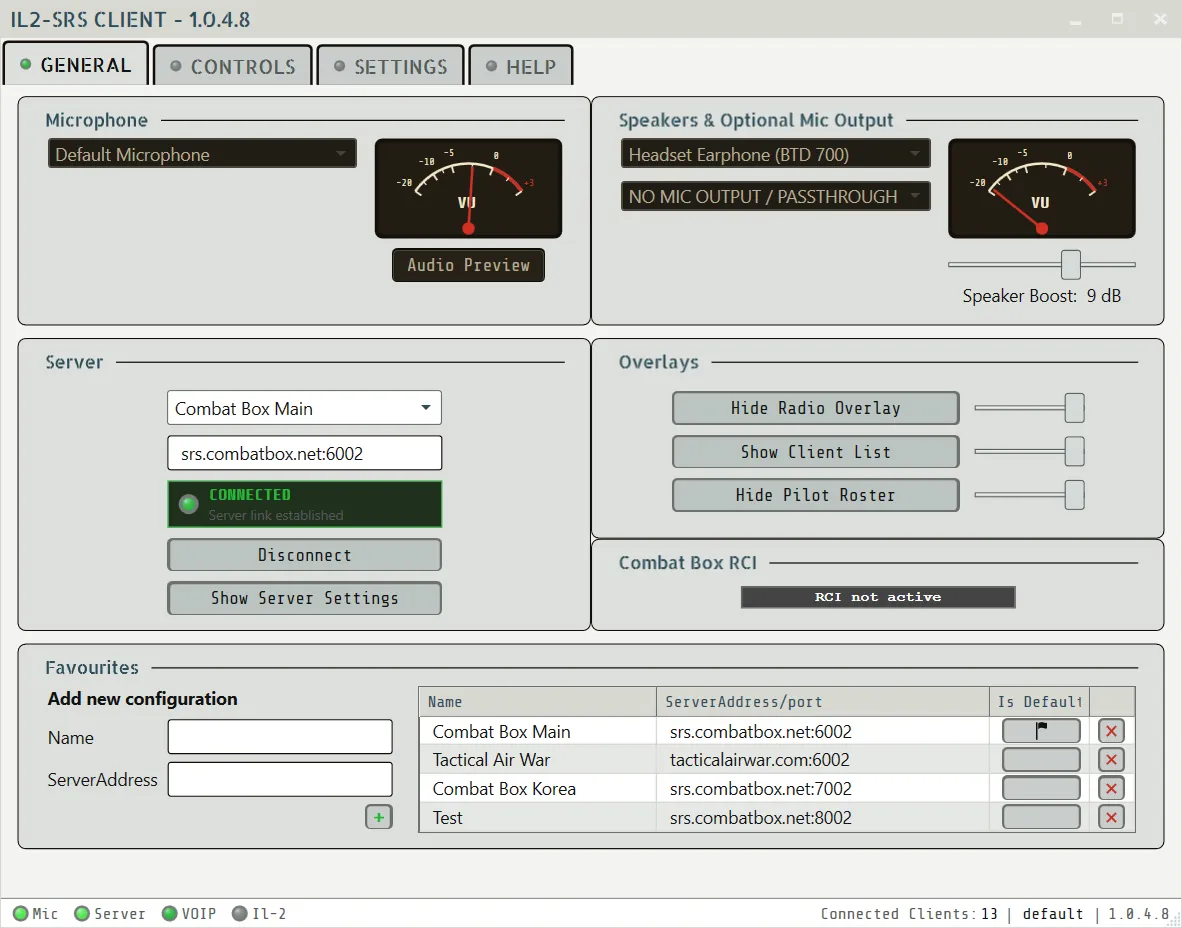Switch to the GENERAL tab
Screen dimensions: 1182x928
(76, 65)
